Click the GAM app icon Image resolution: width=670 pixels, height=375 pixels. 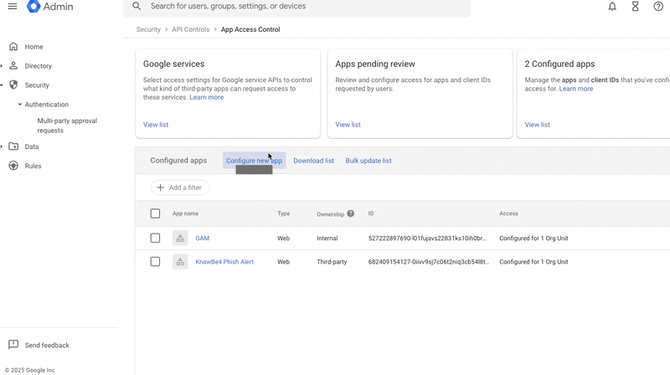[180, 238]
